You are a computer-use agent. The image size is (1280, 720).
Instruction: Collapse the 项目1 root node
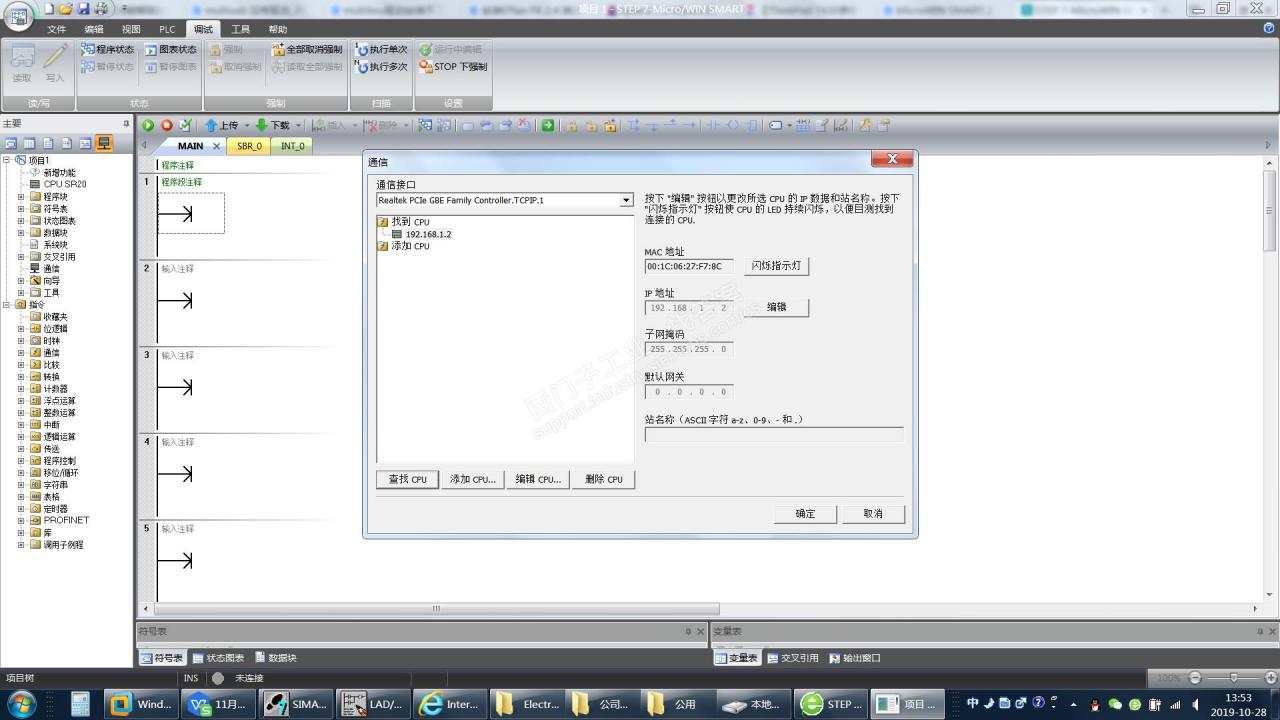click(7, 160)
